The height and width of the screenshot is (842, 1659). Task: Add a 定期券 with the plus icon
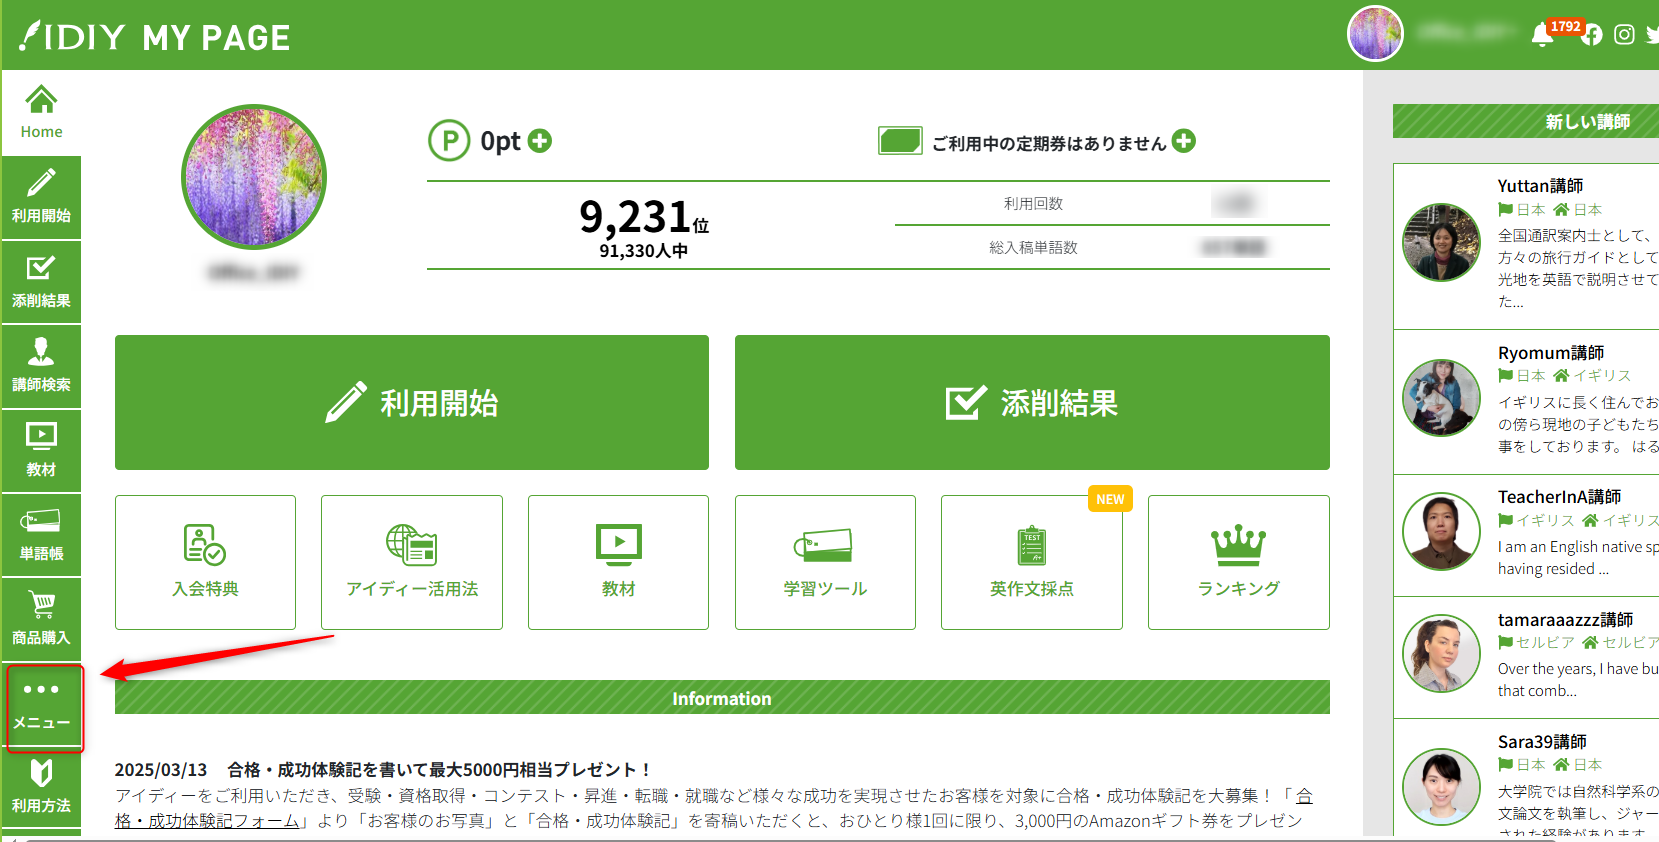pyautogui.click(x=1184, y=141)
